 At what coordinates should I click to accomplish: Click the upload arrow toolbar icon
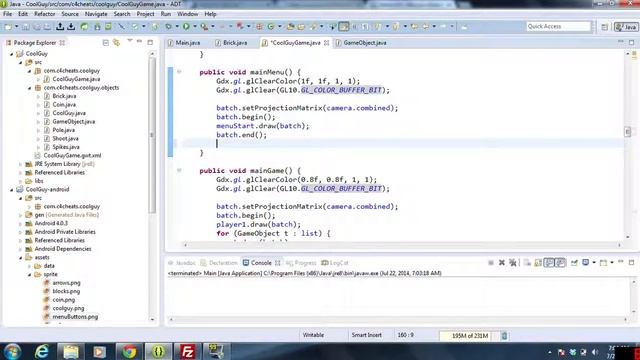[x=60, y=27]
